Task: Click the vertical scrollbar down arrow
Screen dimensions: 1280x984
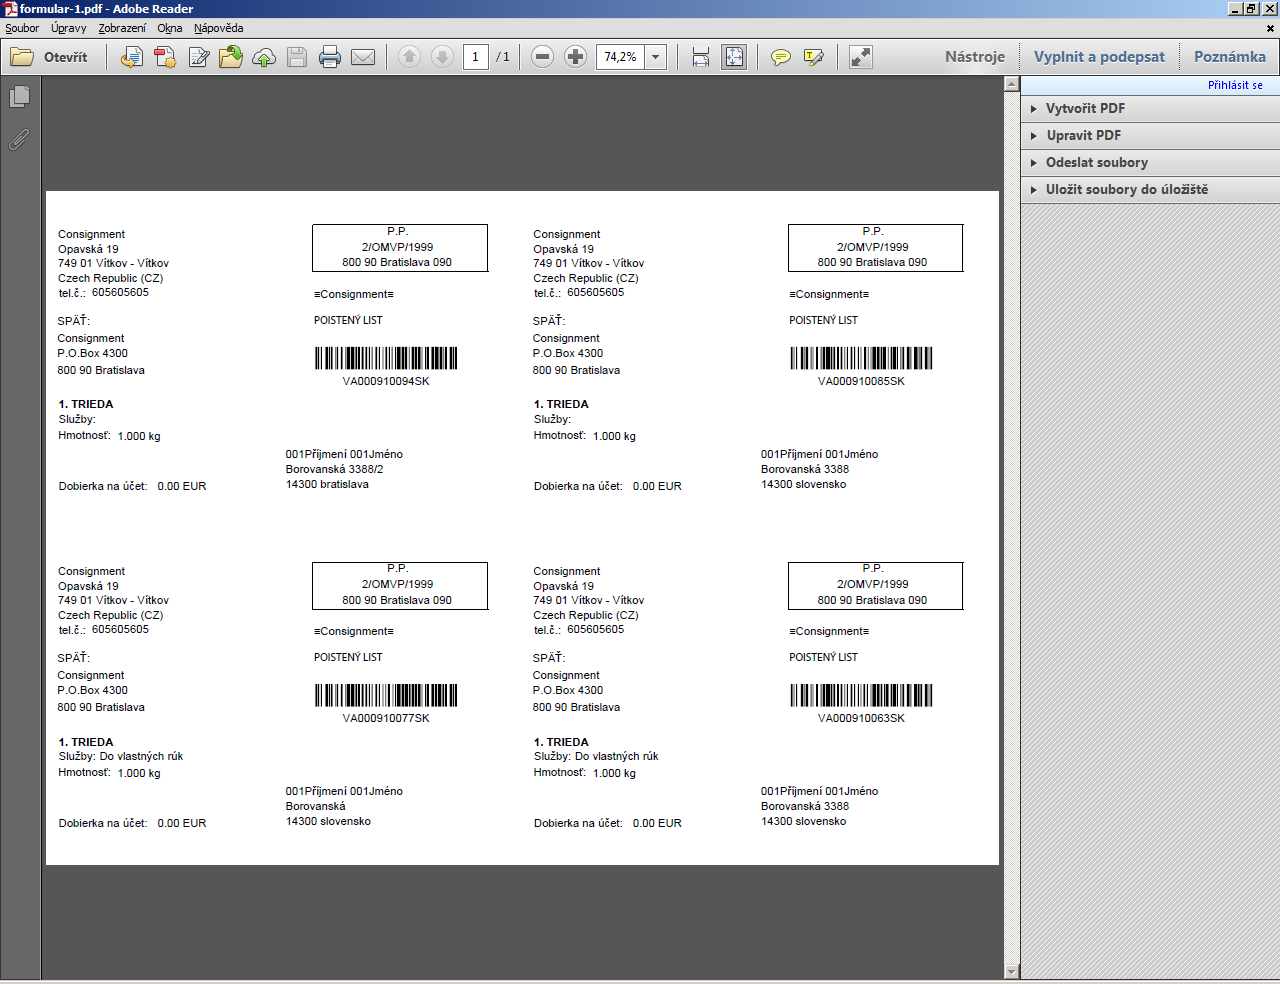Action: point(1011,971)
